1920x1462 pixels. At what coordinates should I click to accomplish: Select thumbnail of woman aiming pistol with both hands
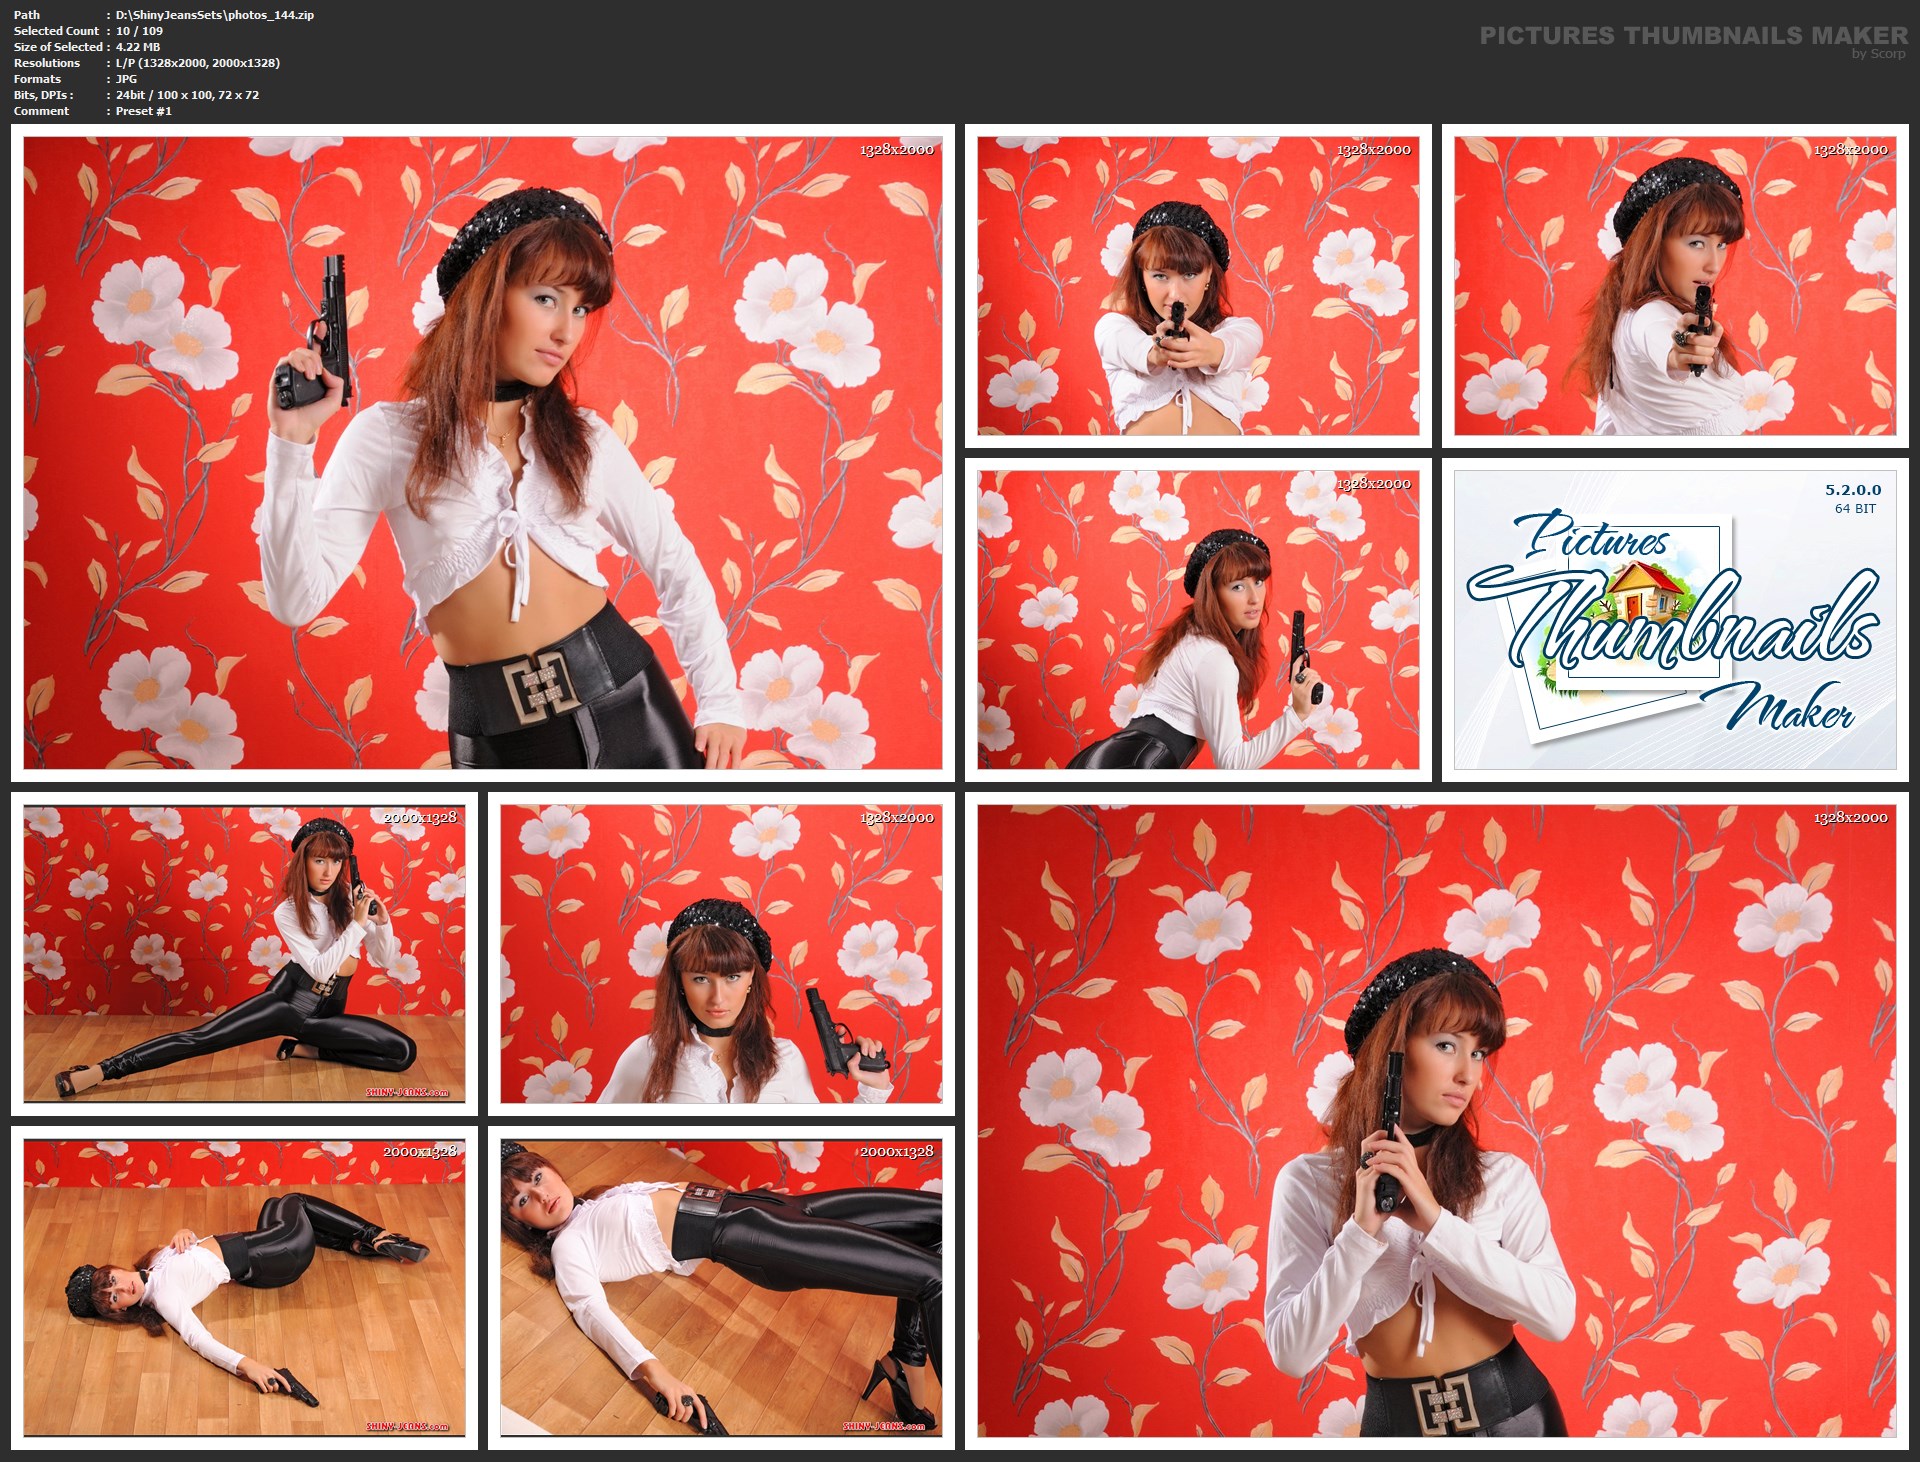point(1198,286)
